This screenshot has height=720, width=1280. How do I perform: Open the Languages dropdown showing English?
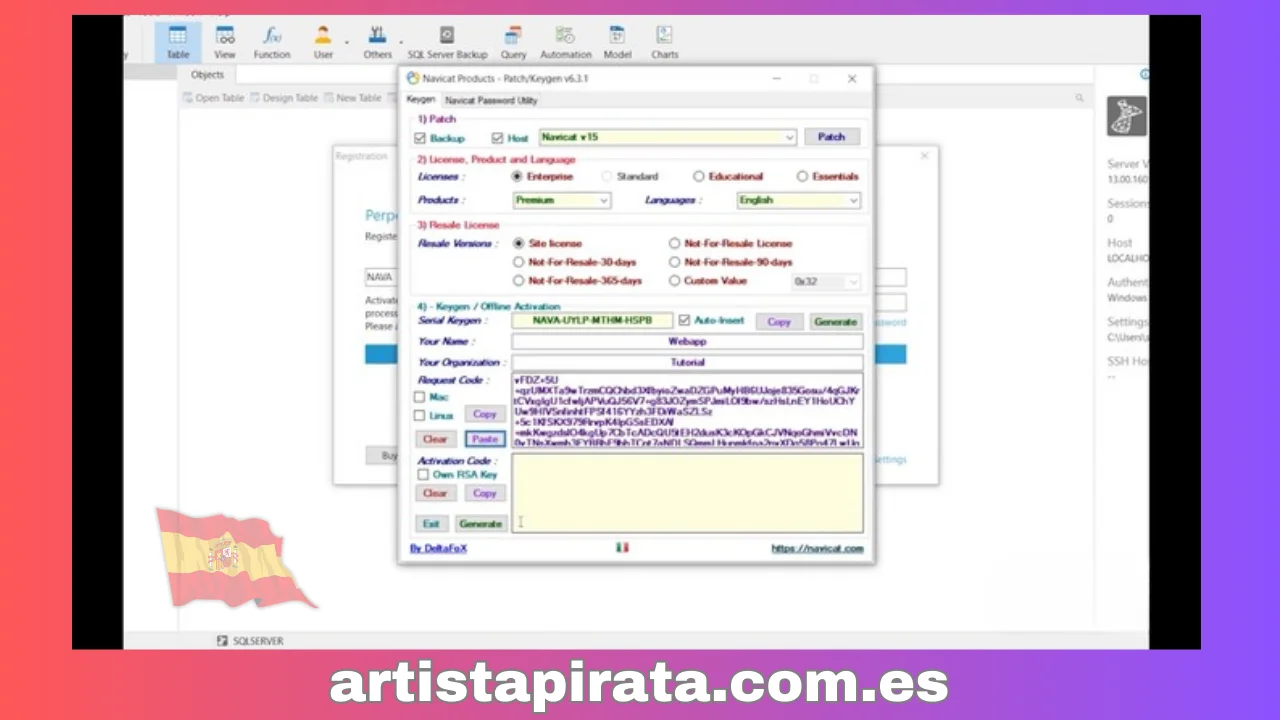point(798,200)
